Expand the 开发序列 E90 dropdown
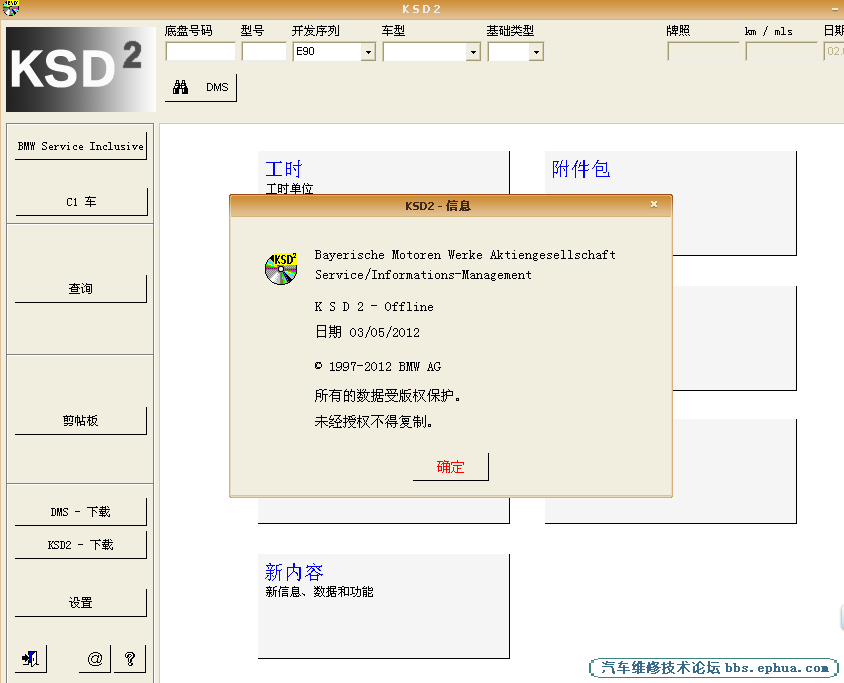This screenshot has width=844, height=683. coord(368,52)
